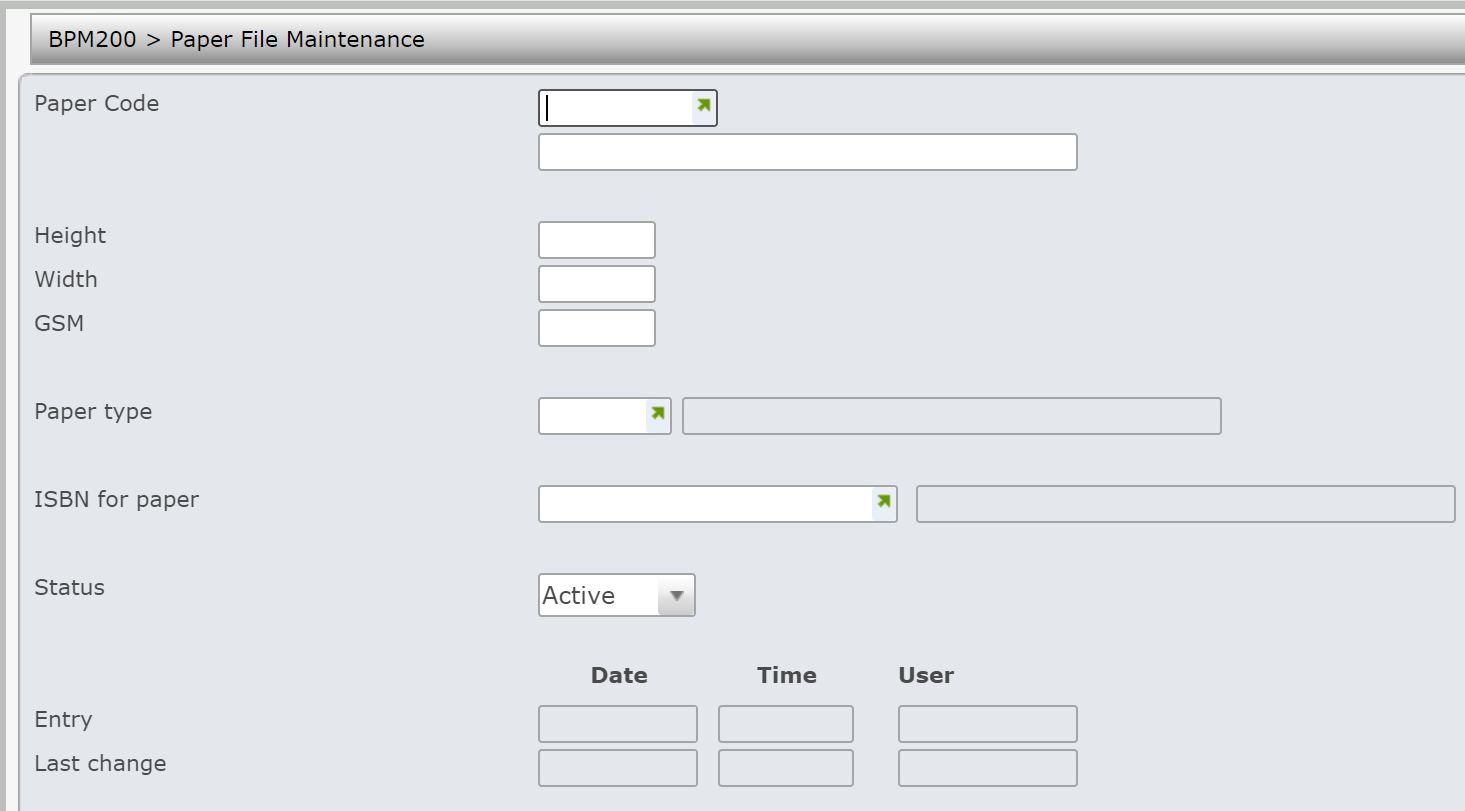Focus the Paper Code text box
Viewport: 1465px width, 811px height.
pos(615,108)
